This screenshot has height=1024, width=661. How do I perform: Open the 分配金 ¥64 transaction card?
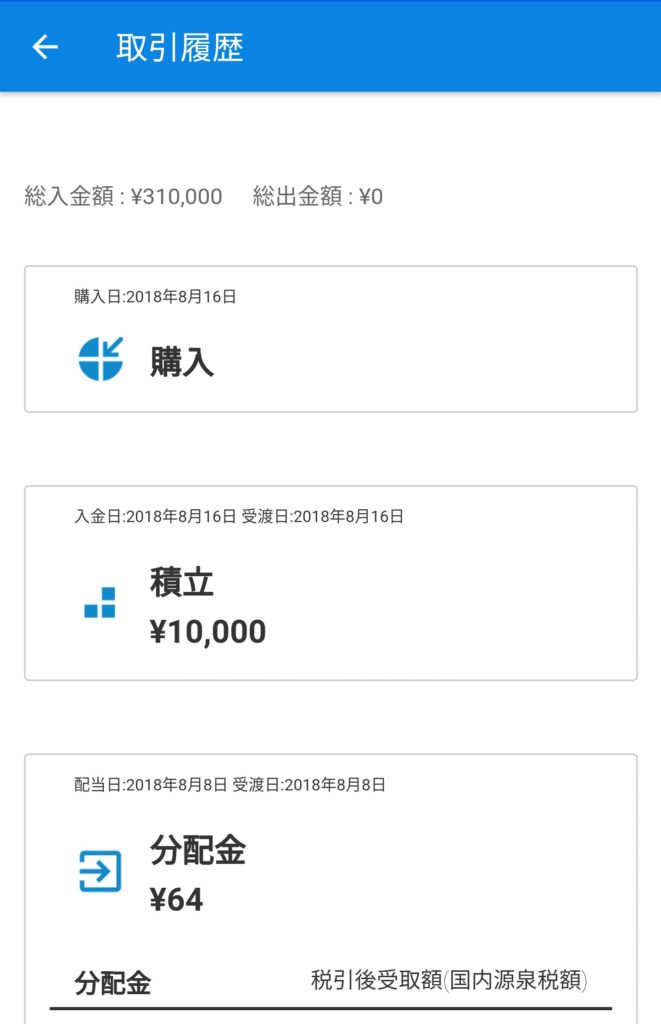[330, 889]
